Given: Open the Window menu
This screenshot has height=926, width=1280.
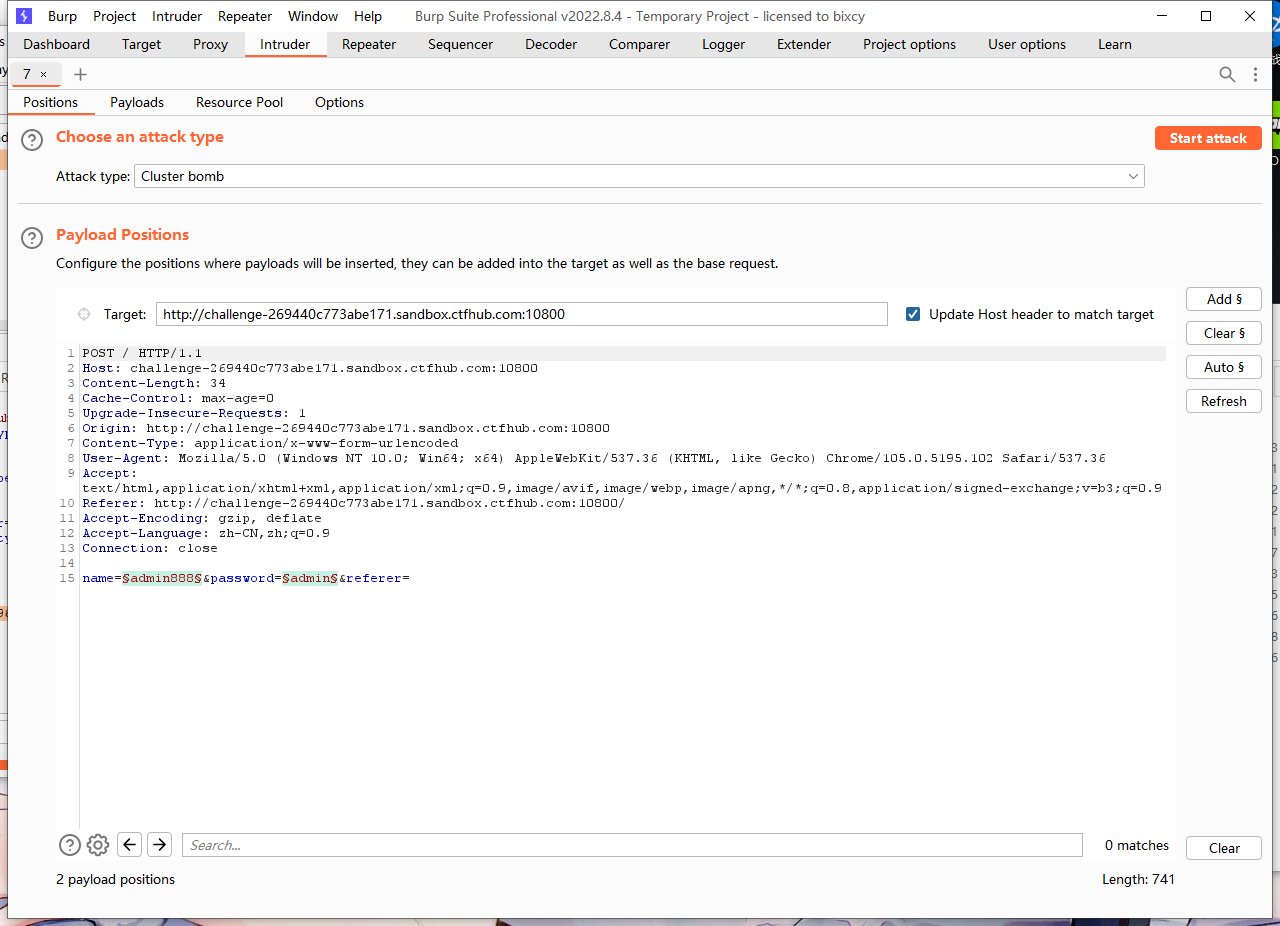Looking at the screenshot, I should 313,16.
